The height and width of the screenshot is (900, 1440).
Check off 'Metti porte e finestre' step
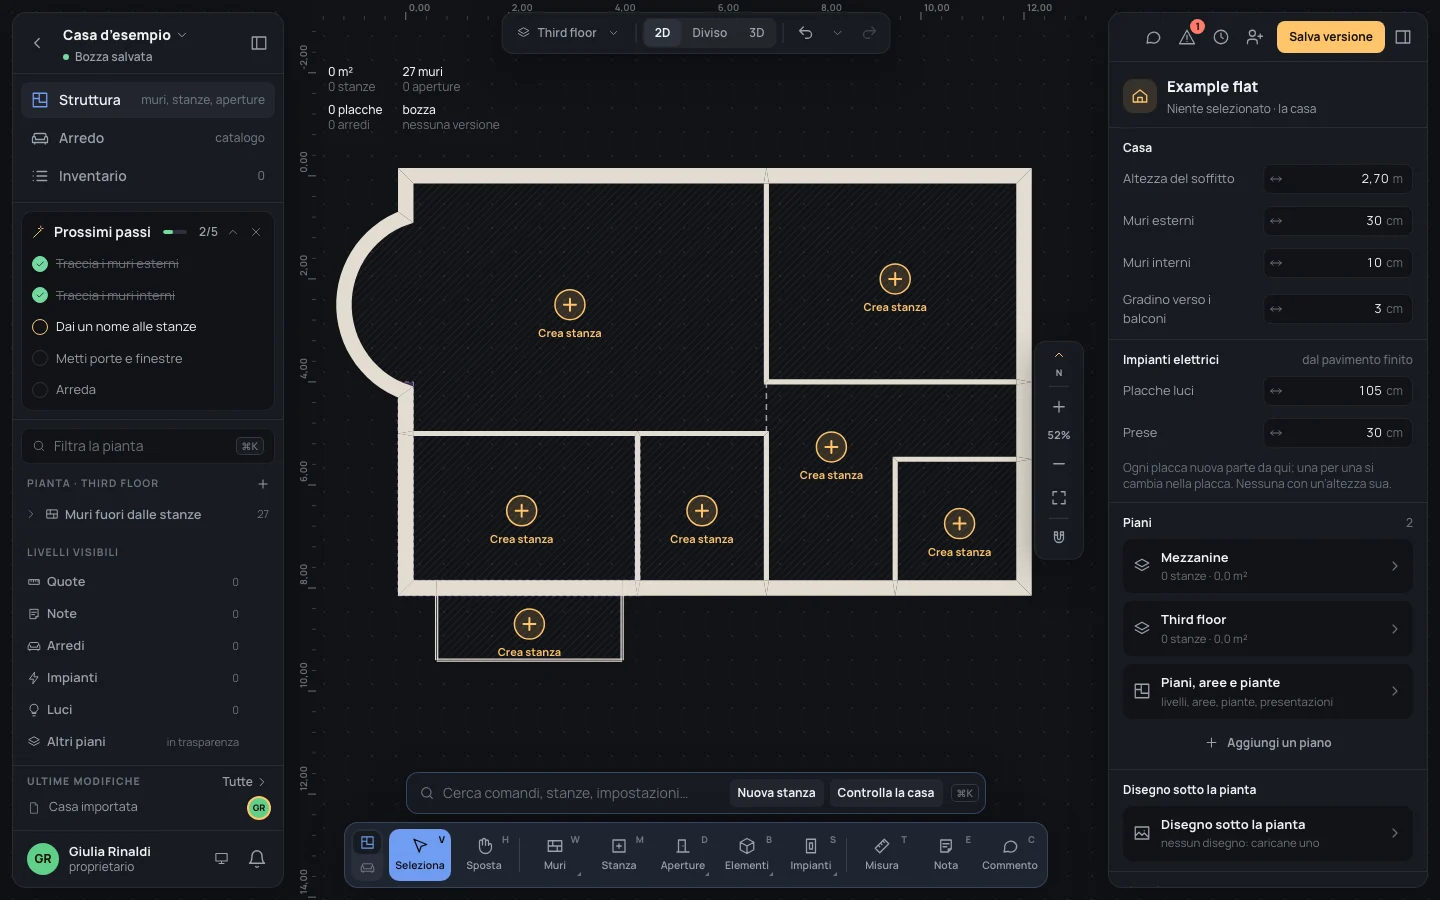point(40,358)
